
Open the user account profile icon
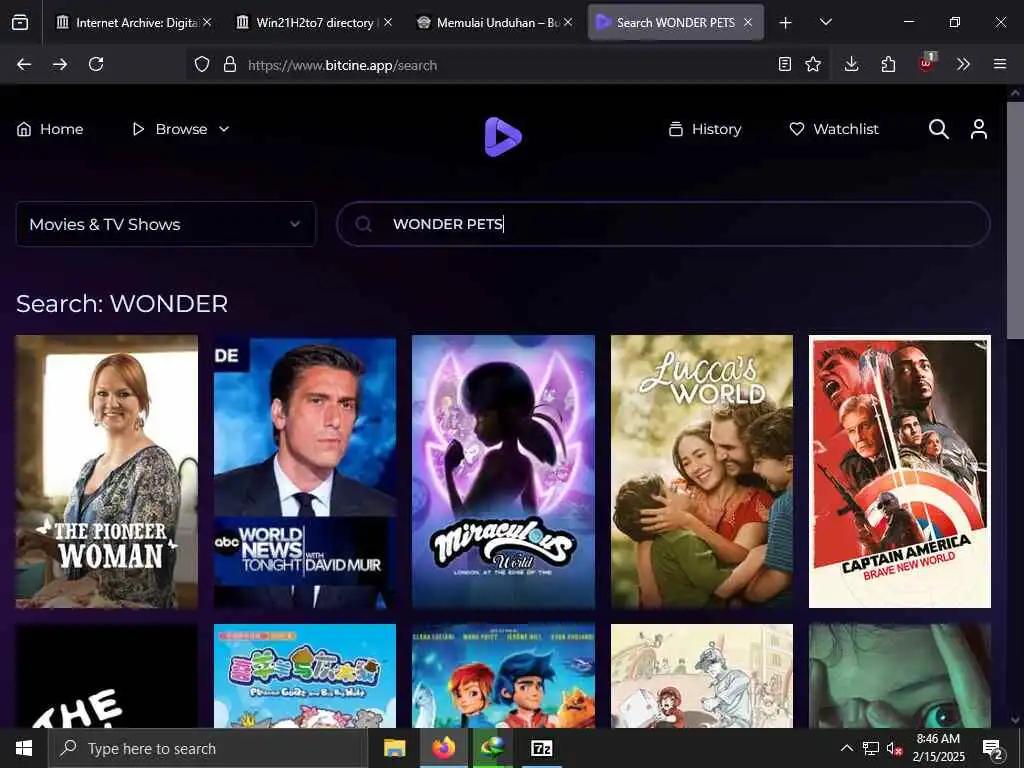pyautogui.click(x=978, y=129)
